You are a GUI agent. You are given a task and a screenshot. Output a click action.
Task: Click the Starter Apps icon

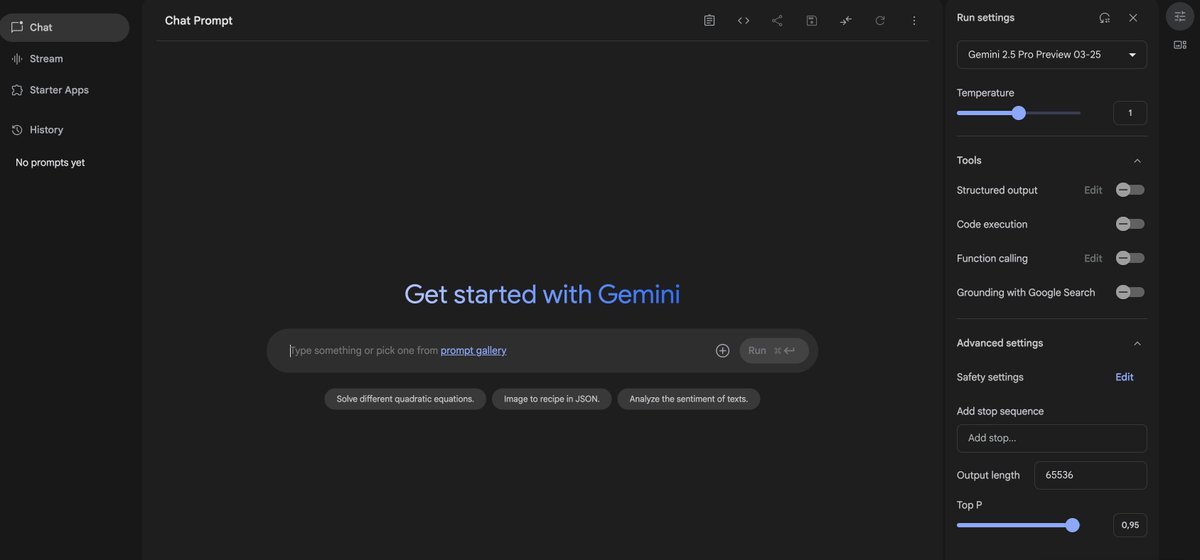16,90
